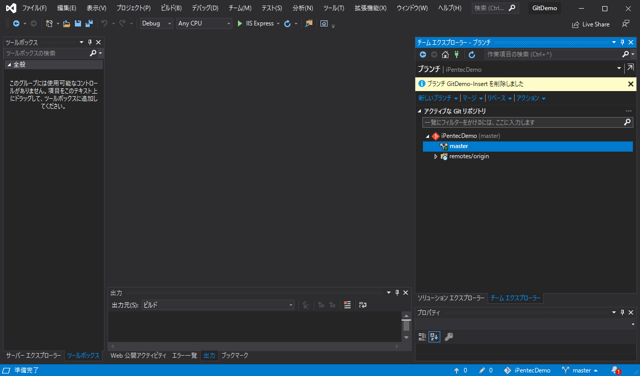Click the info icon in notification bar

point(422,83)
